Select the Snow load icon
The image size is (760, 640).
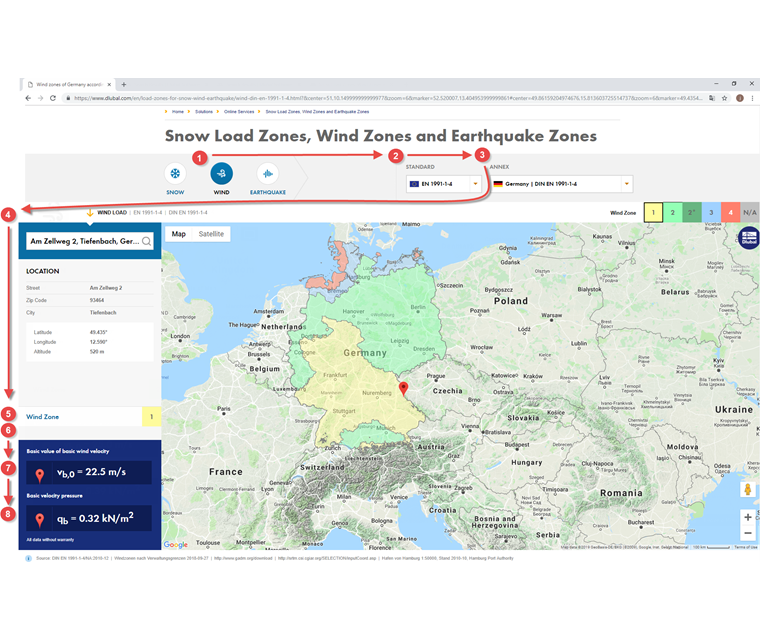[x=175, y=174]
